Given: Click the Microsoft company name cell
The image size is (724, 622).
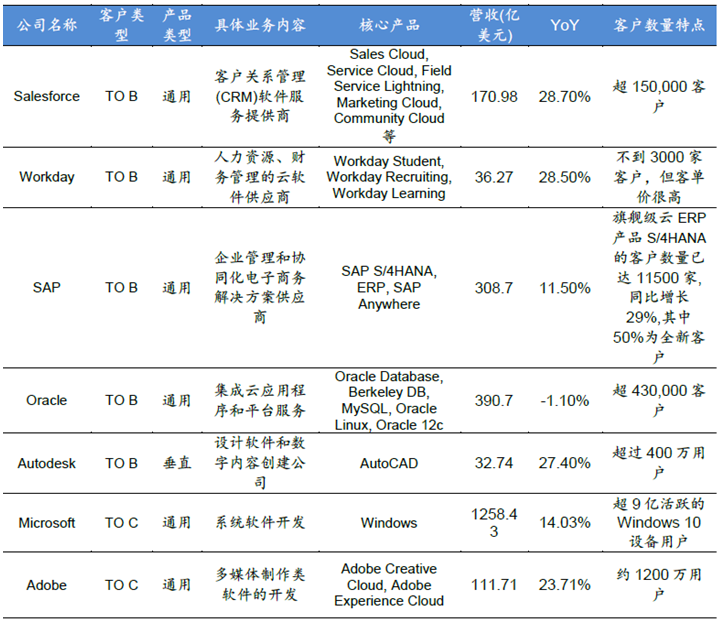Looking at the screenshot, I should coord(47,523).
